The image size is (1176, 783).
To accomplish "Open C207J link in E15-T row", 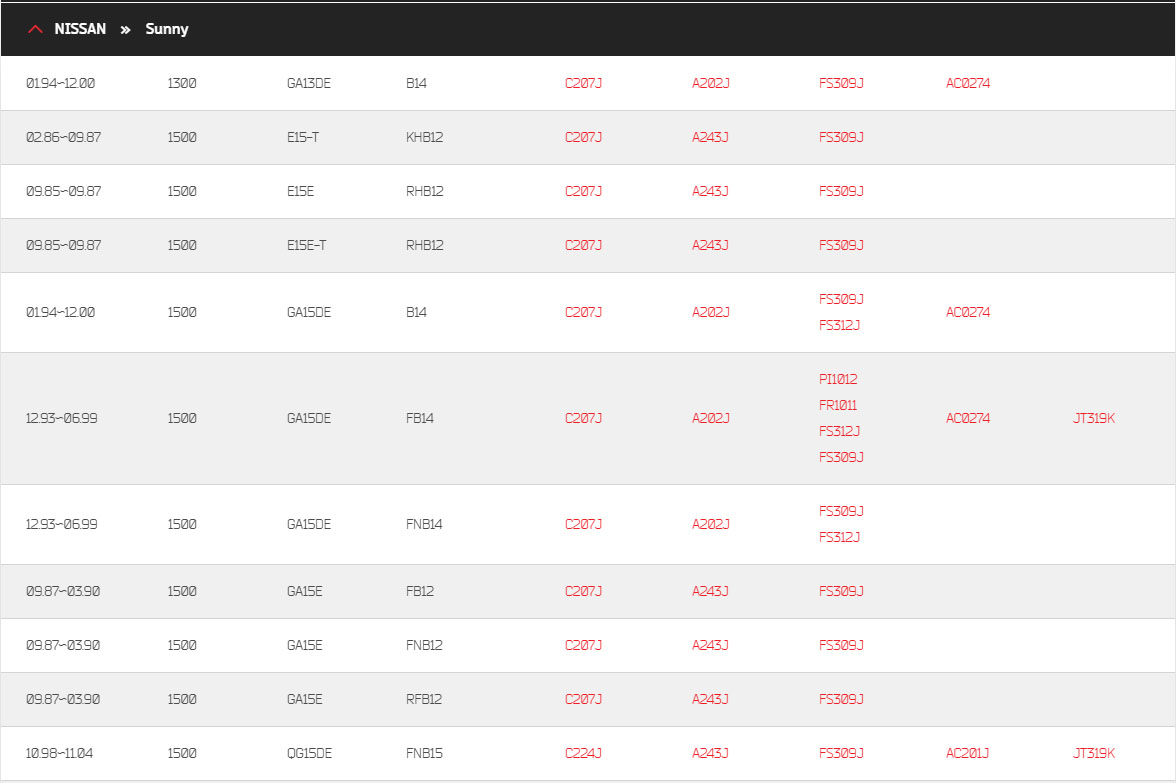I will pos(584,137).
